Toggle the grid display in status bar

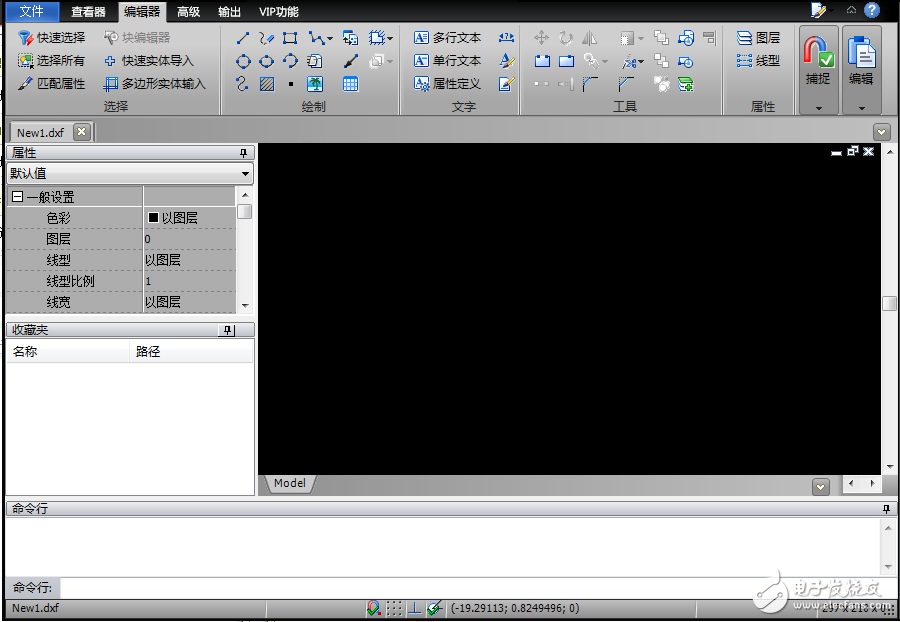(394, 608)
